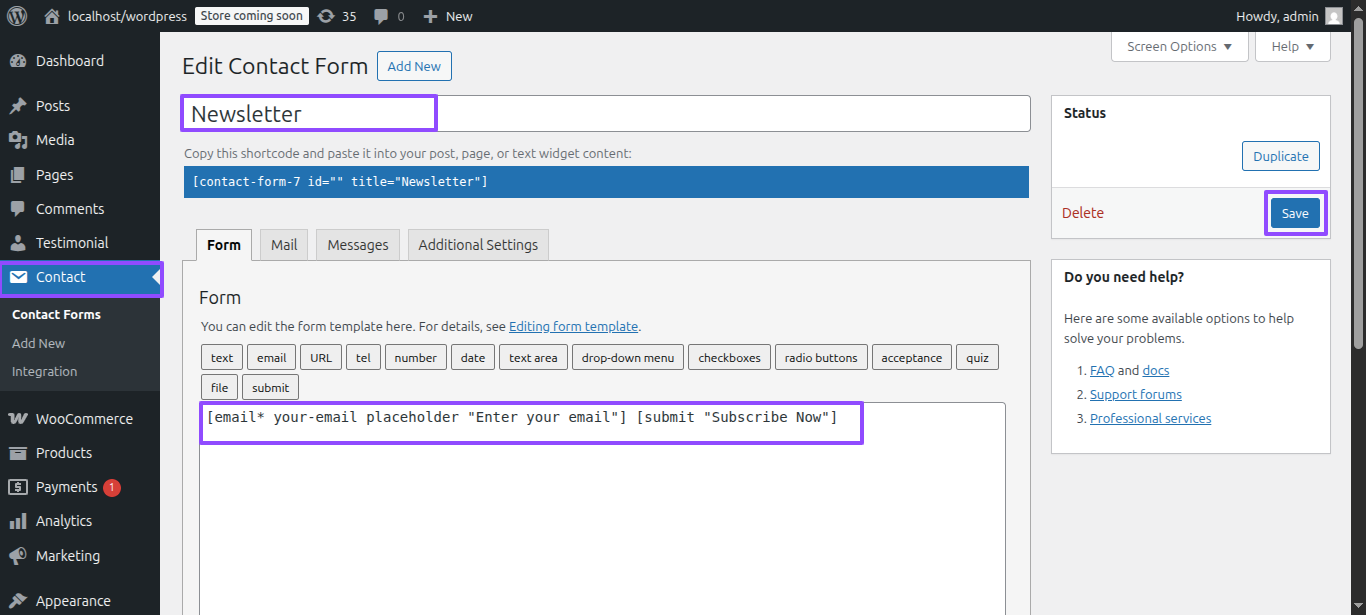The height and width of the screenshot is (615, 1366).
Task: Insert an acceptance tag
Action: click(911, 358)
